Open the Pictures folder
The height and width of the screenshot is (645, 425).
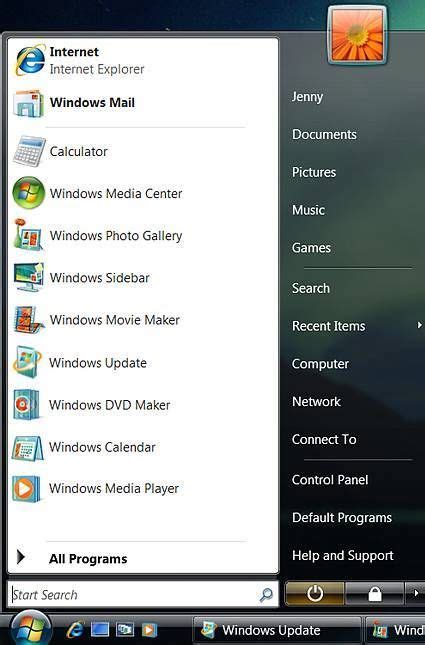314,172
